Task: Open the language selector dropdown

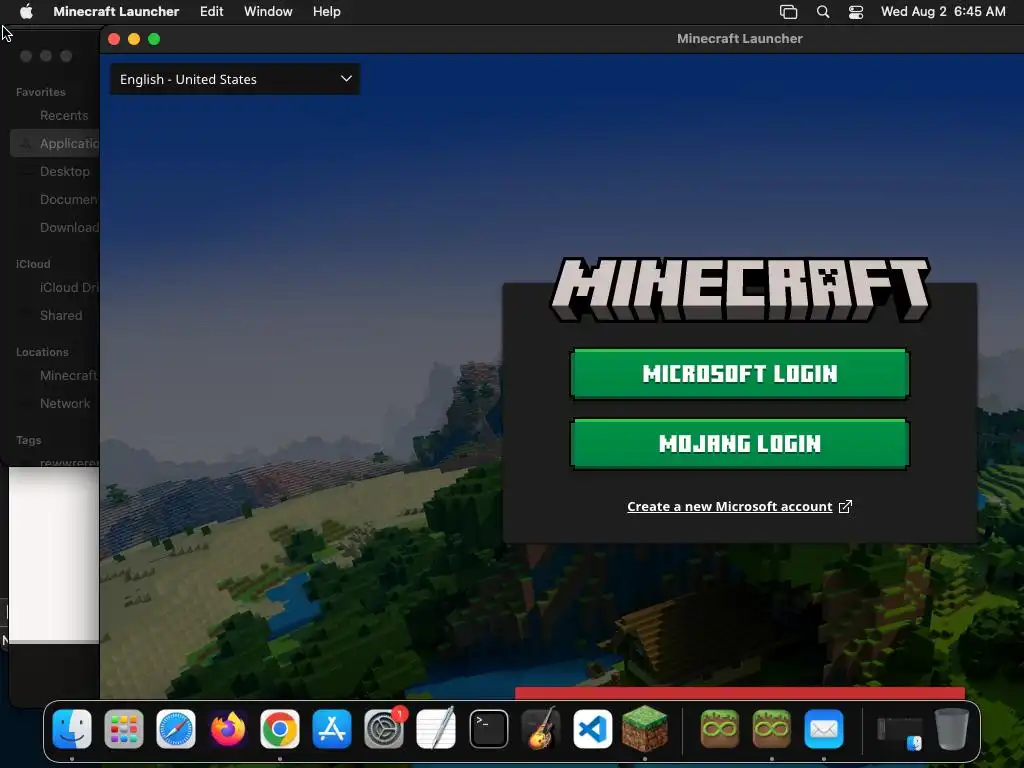Action: (x=235, y=79)
